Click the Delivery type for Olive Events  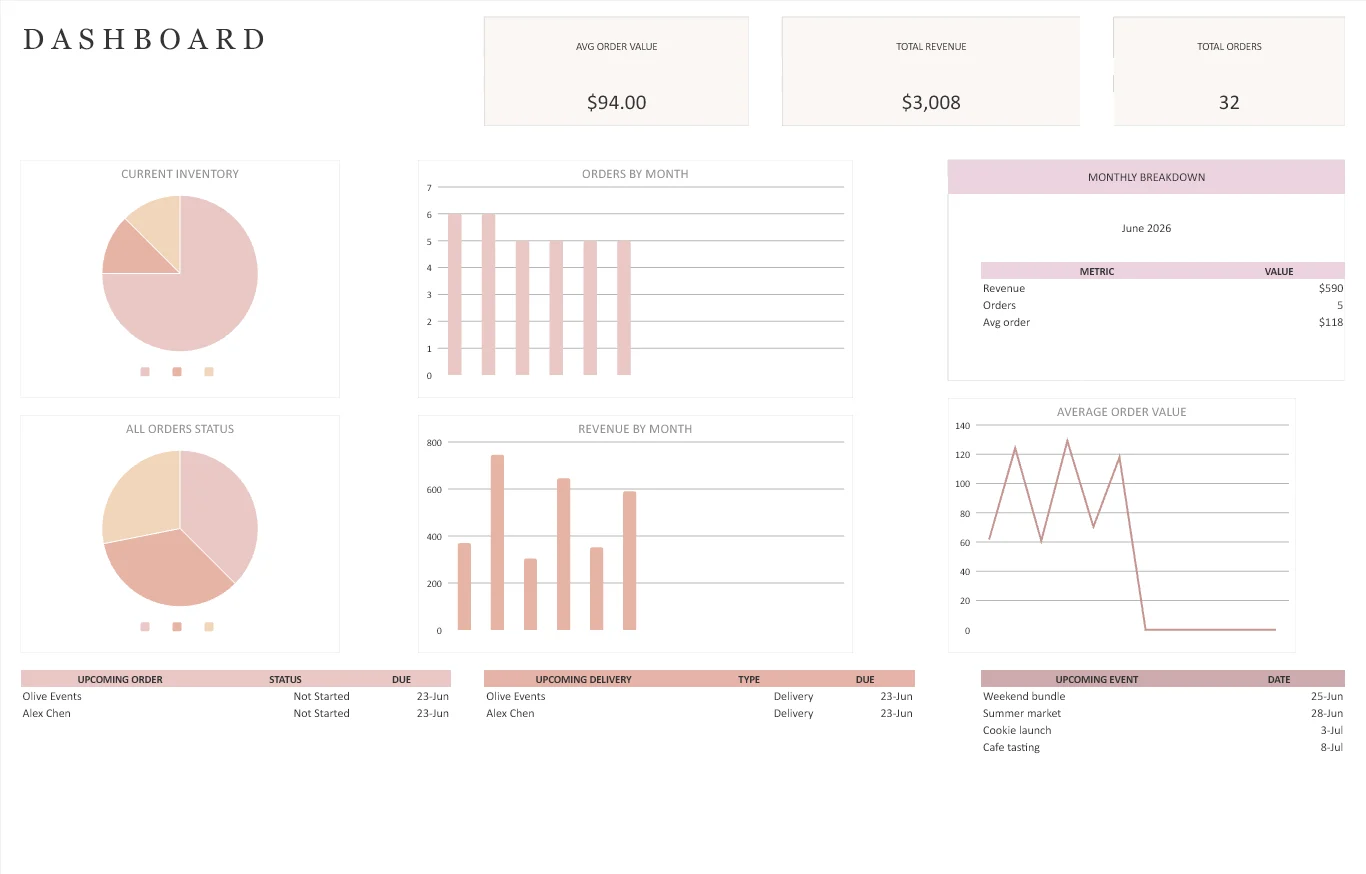click(793, 696)
